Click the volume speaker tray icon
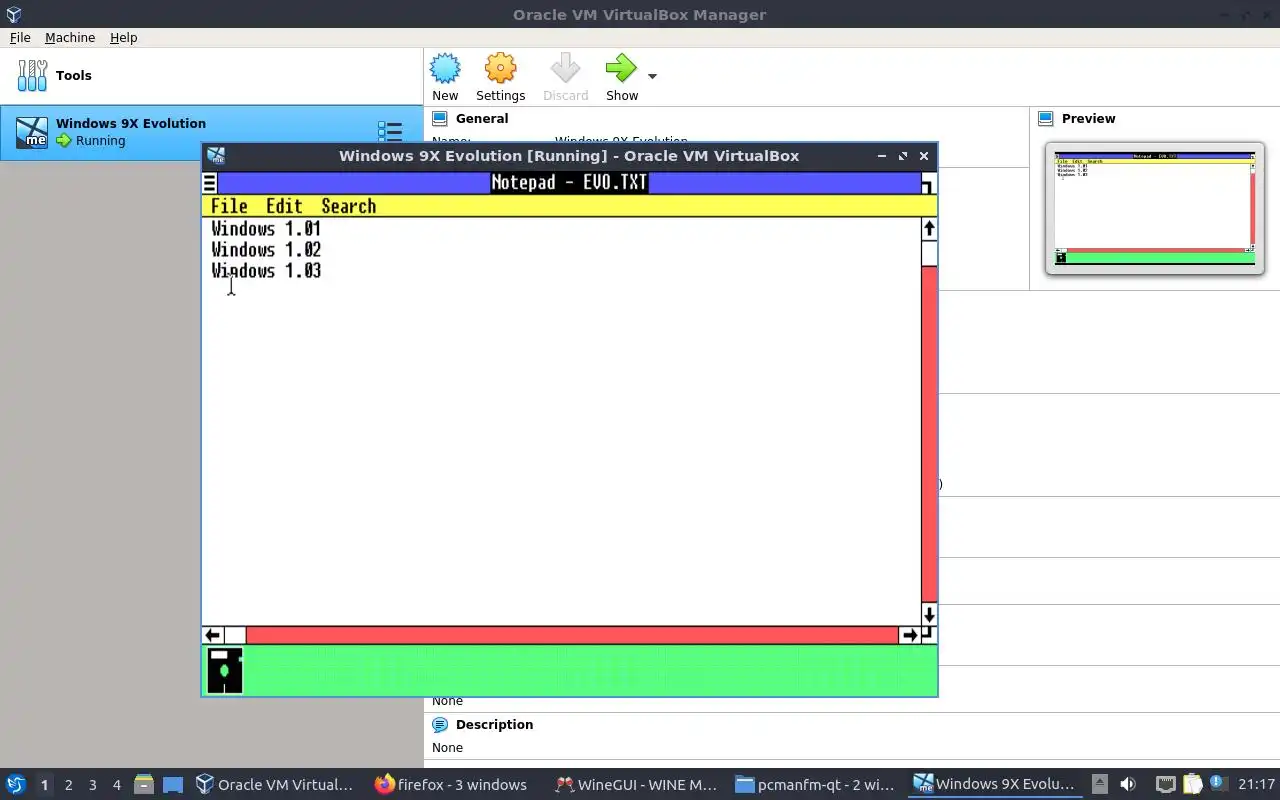Screen dimensions: 1280x800 point(1128,785)
